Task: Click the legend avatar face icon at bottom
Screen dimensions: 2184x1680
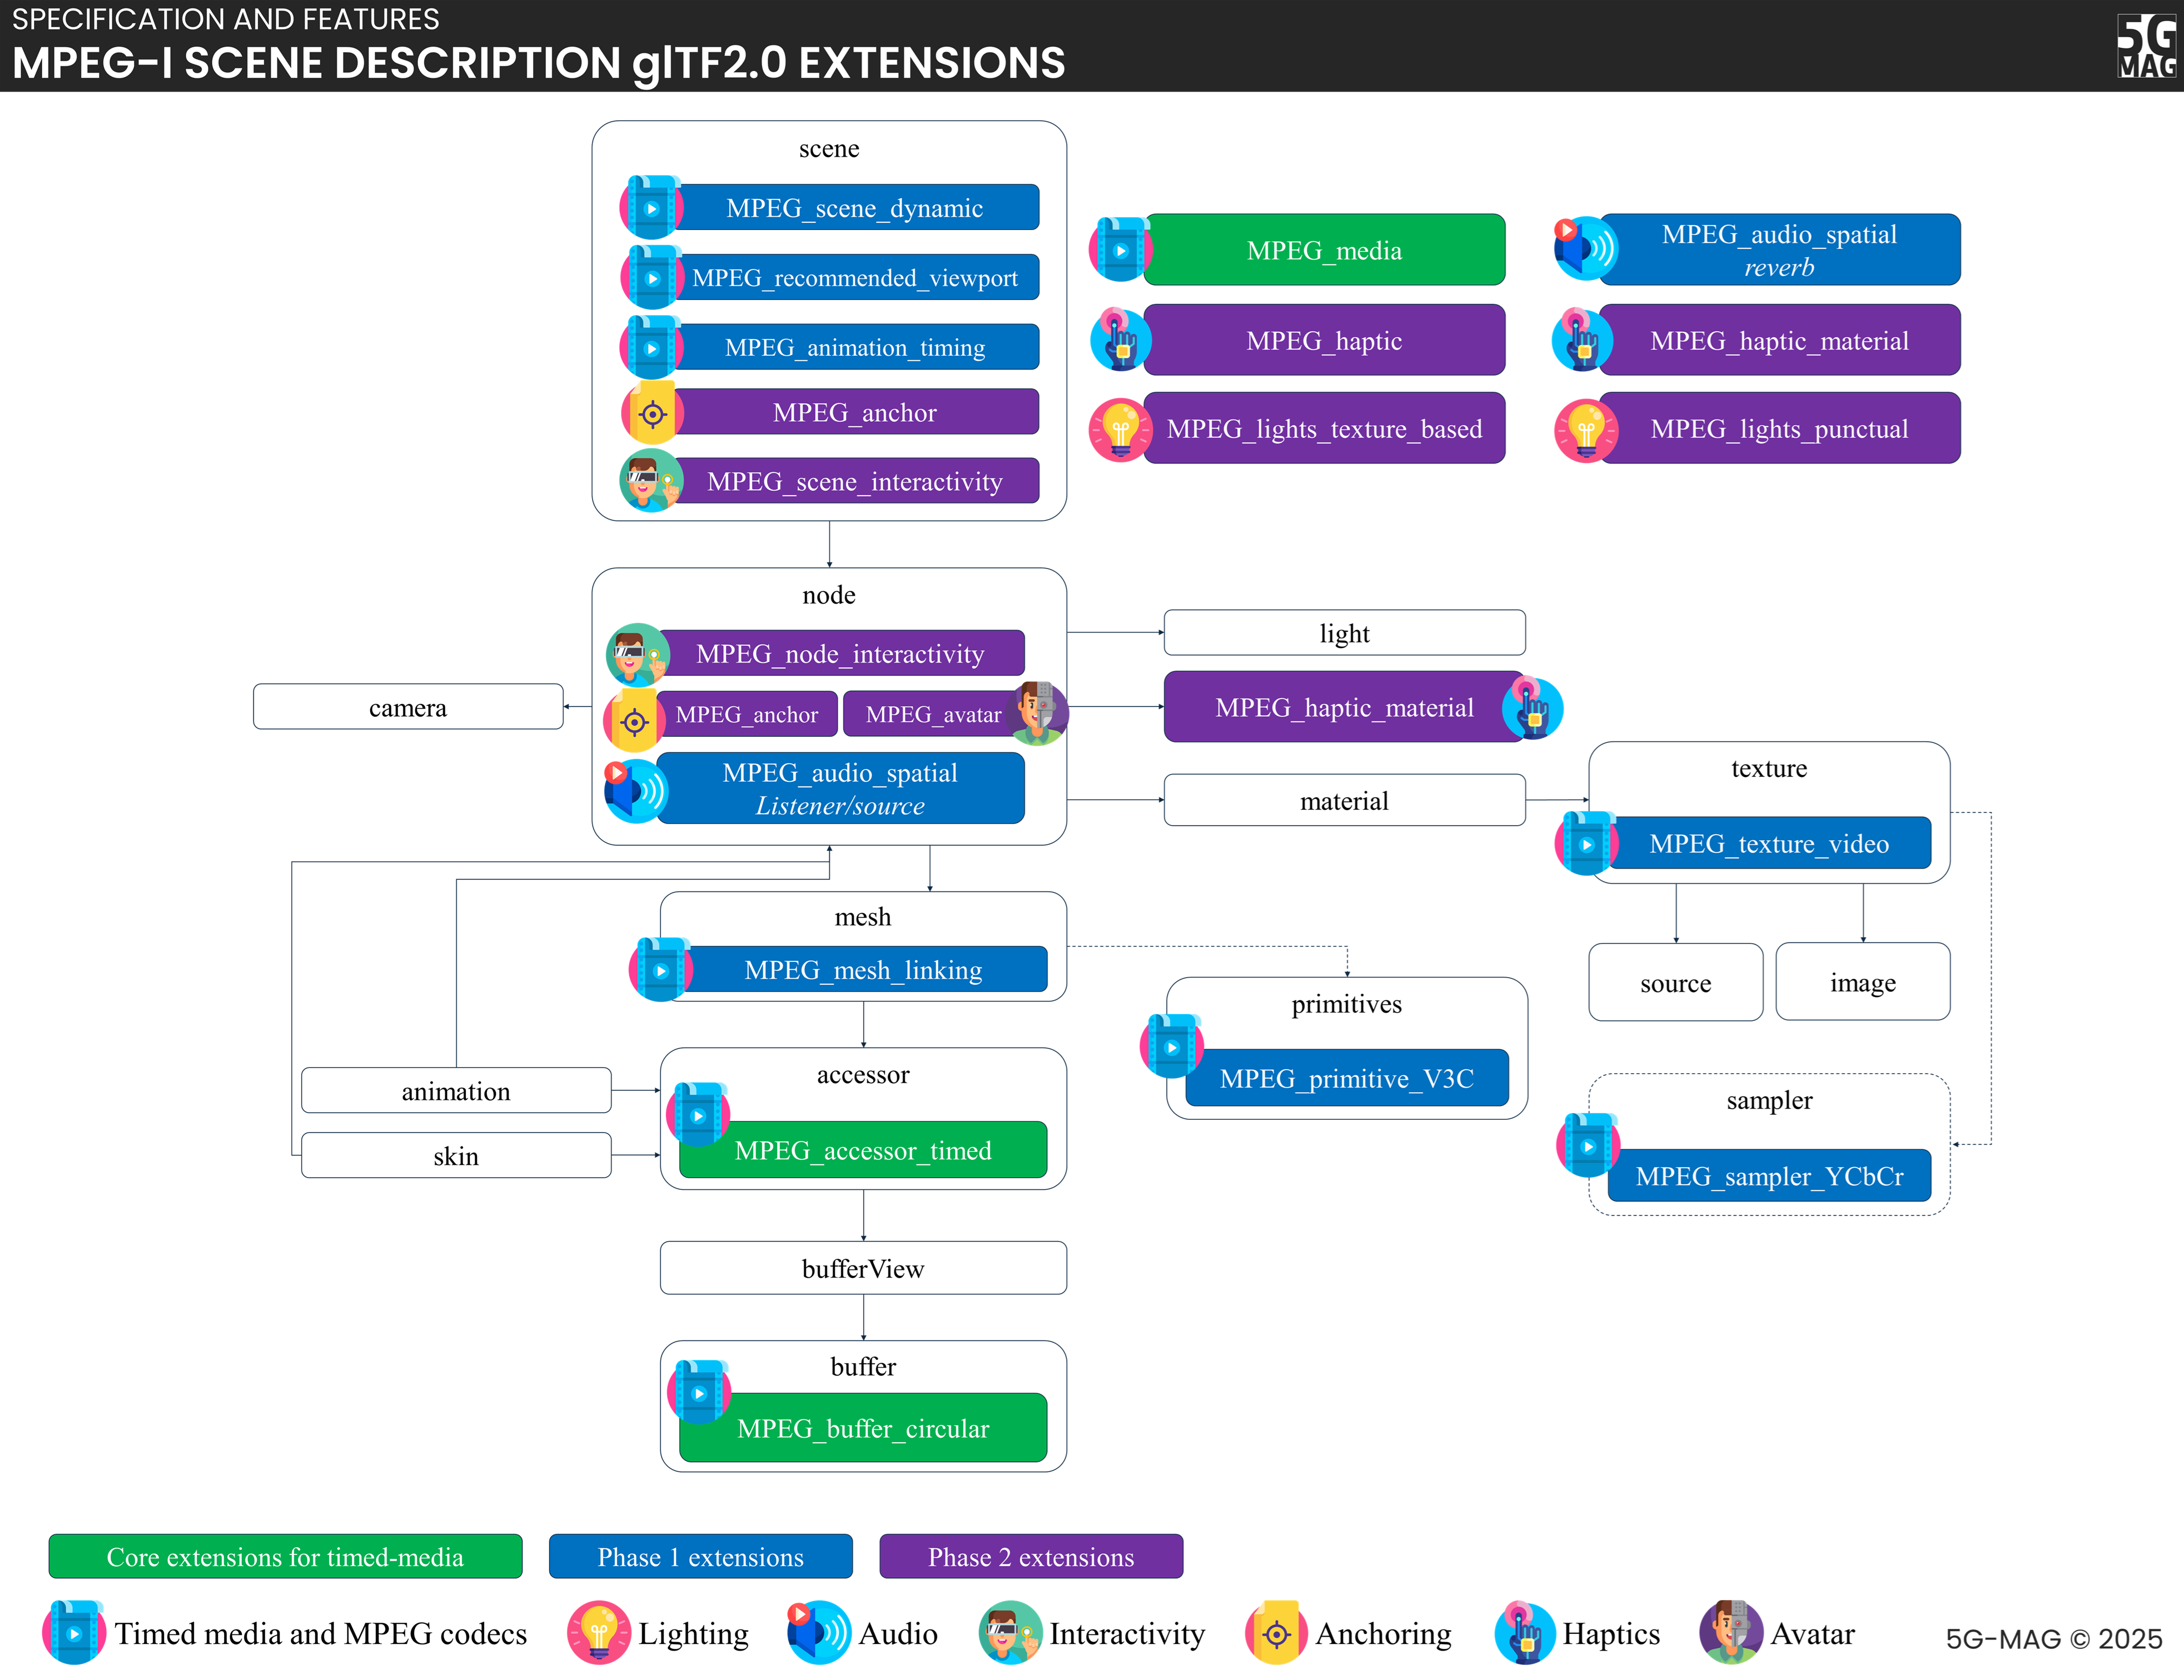Action: 1731,1632
